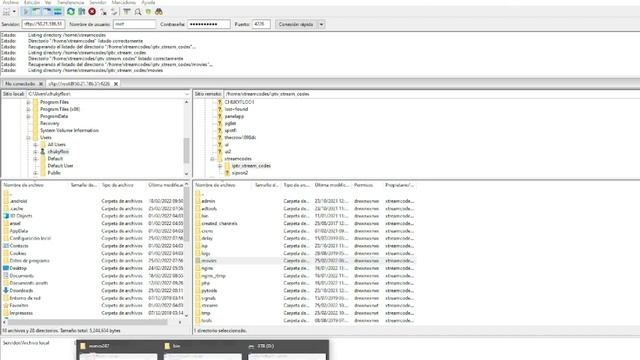Cancel the current operation with red X
Screen dimensions: 640x360
[x=92, y=12]
